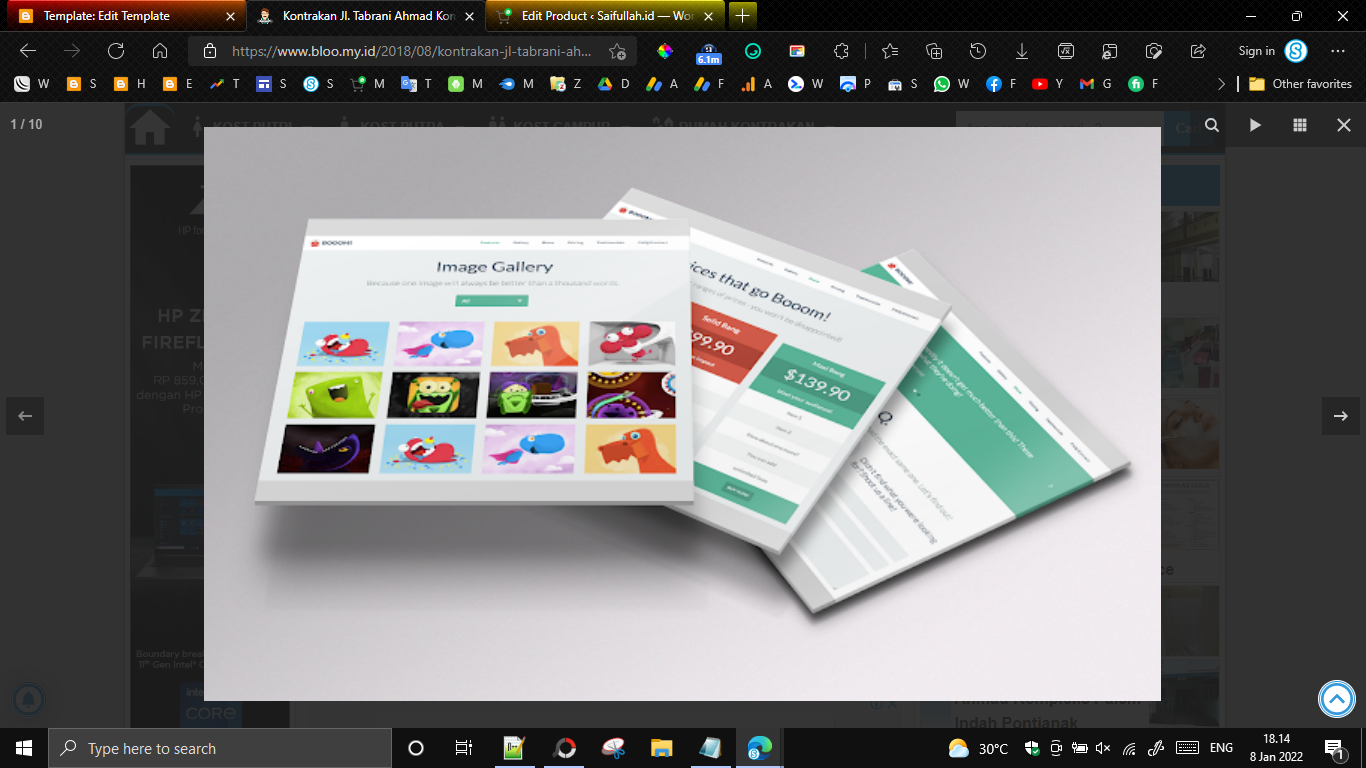
Task: Open the Facebook bookmark labeled F
Action: click(1002, 84)
